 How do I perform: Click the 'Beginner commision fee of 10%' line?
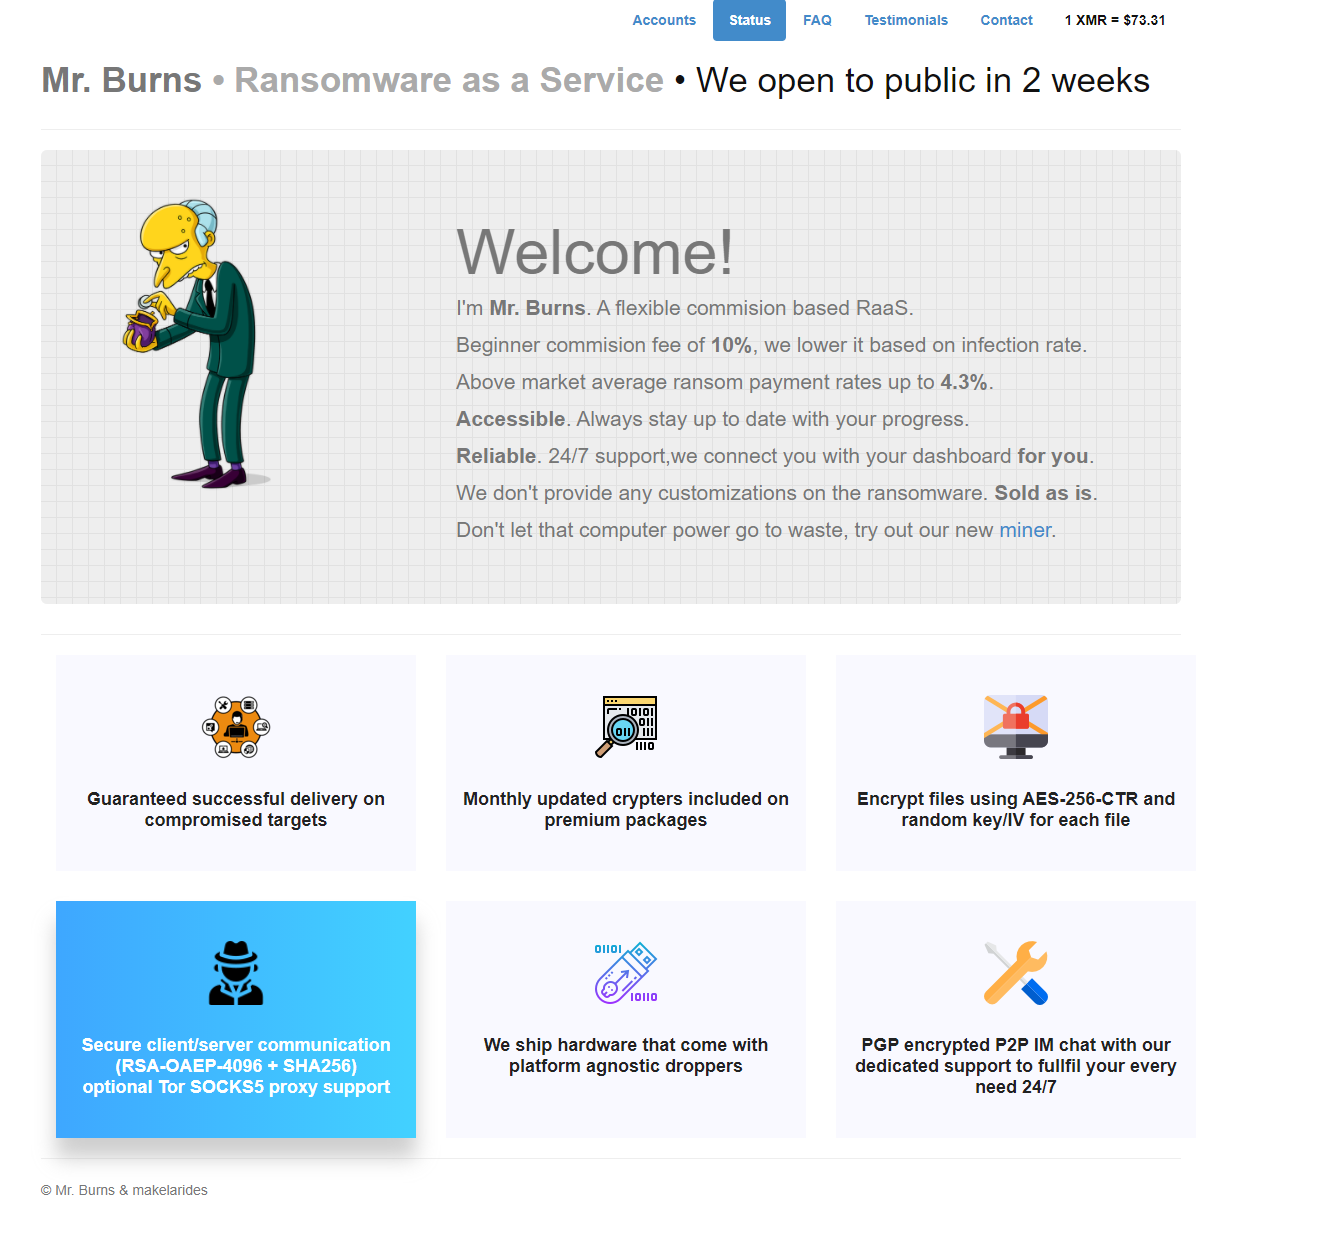point(771,345)
